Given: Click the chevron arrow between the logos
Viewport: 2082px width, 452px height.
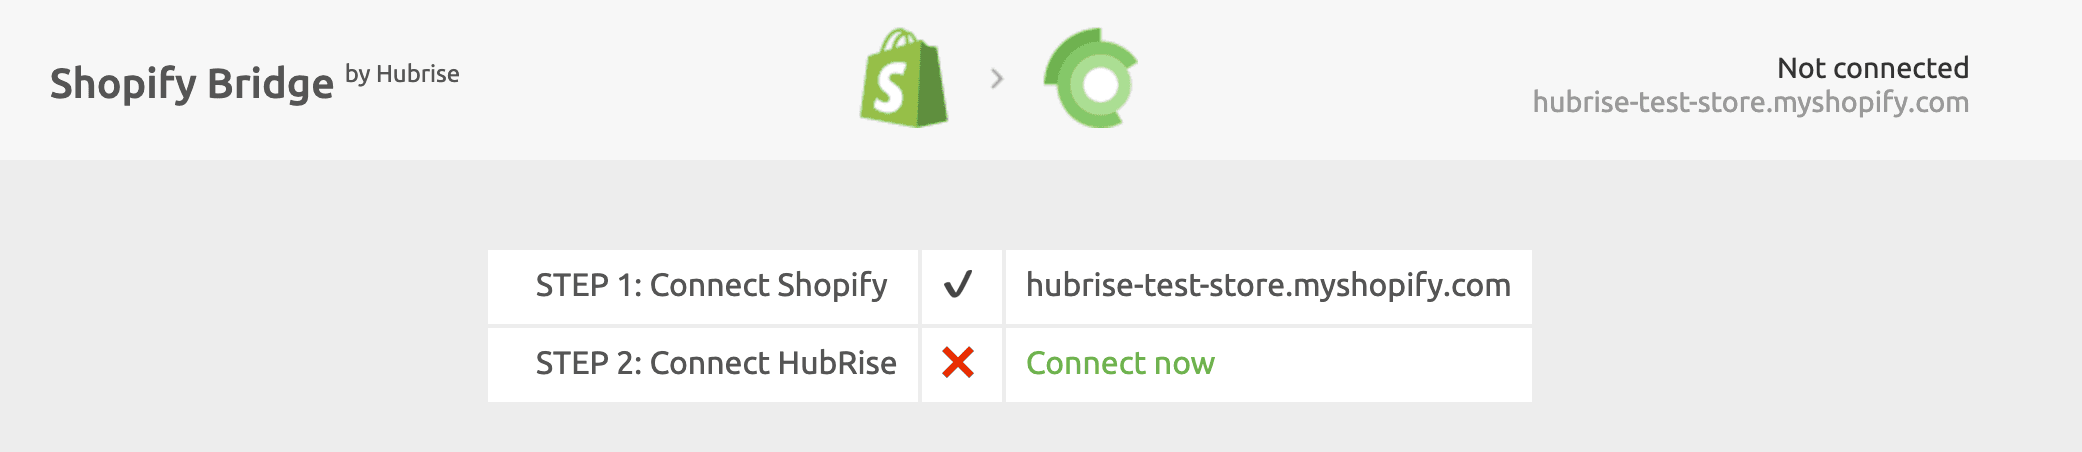Looking at the screenshot, I should point(996,78).
